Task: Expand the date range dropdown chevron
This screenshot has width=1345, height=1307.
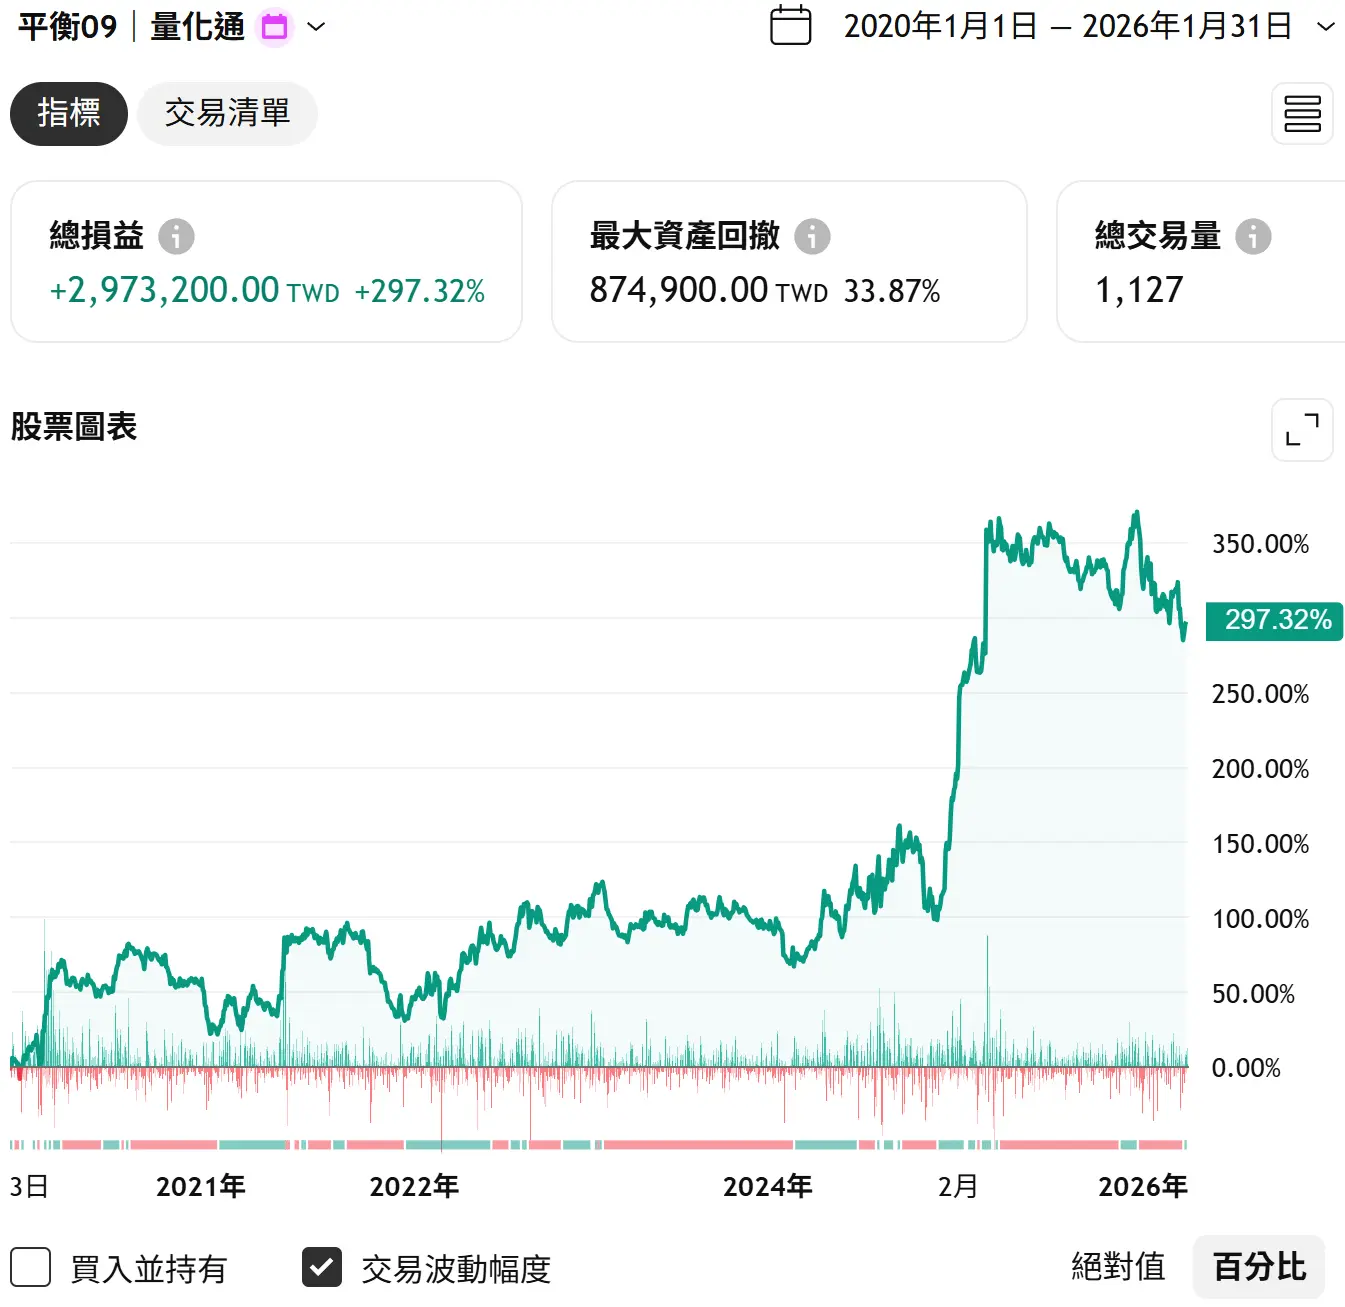Action: coord(1326,27)
